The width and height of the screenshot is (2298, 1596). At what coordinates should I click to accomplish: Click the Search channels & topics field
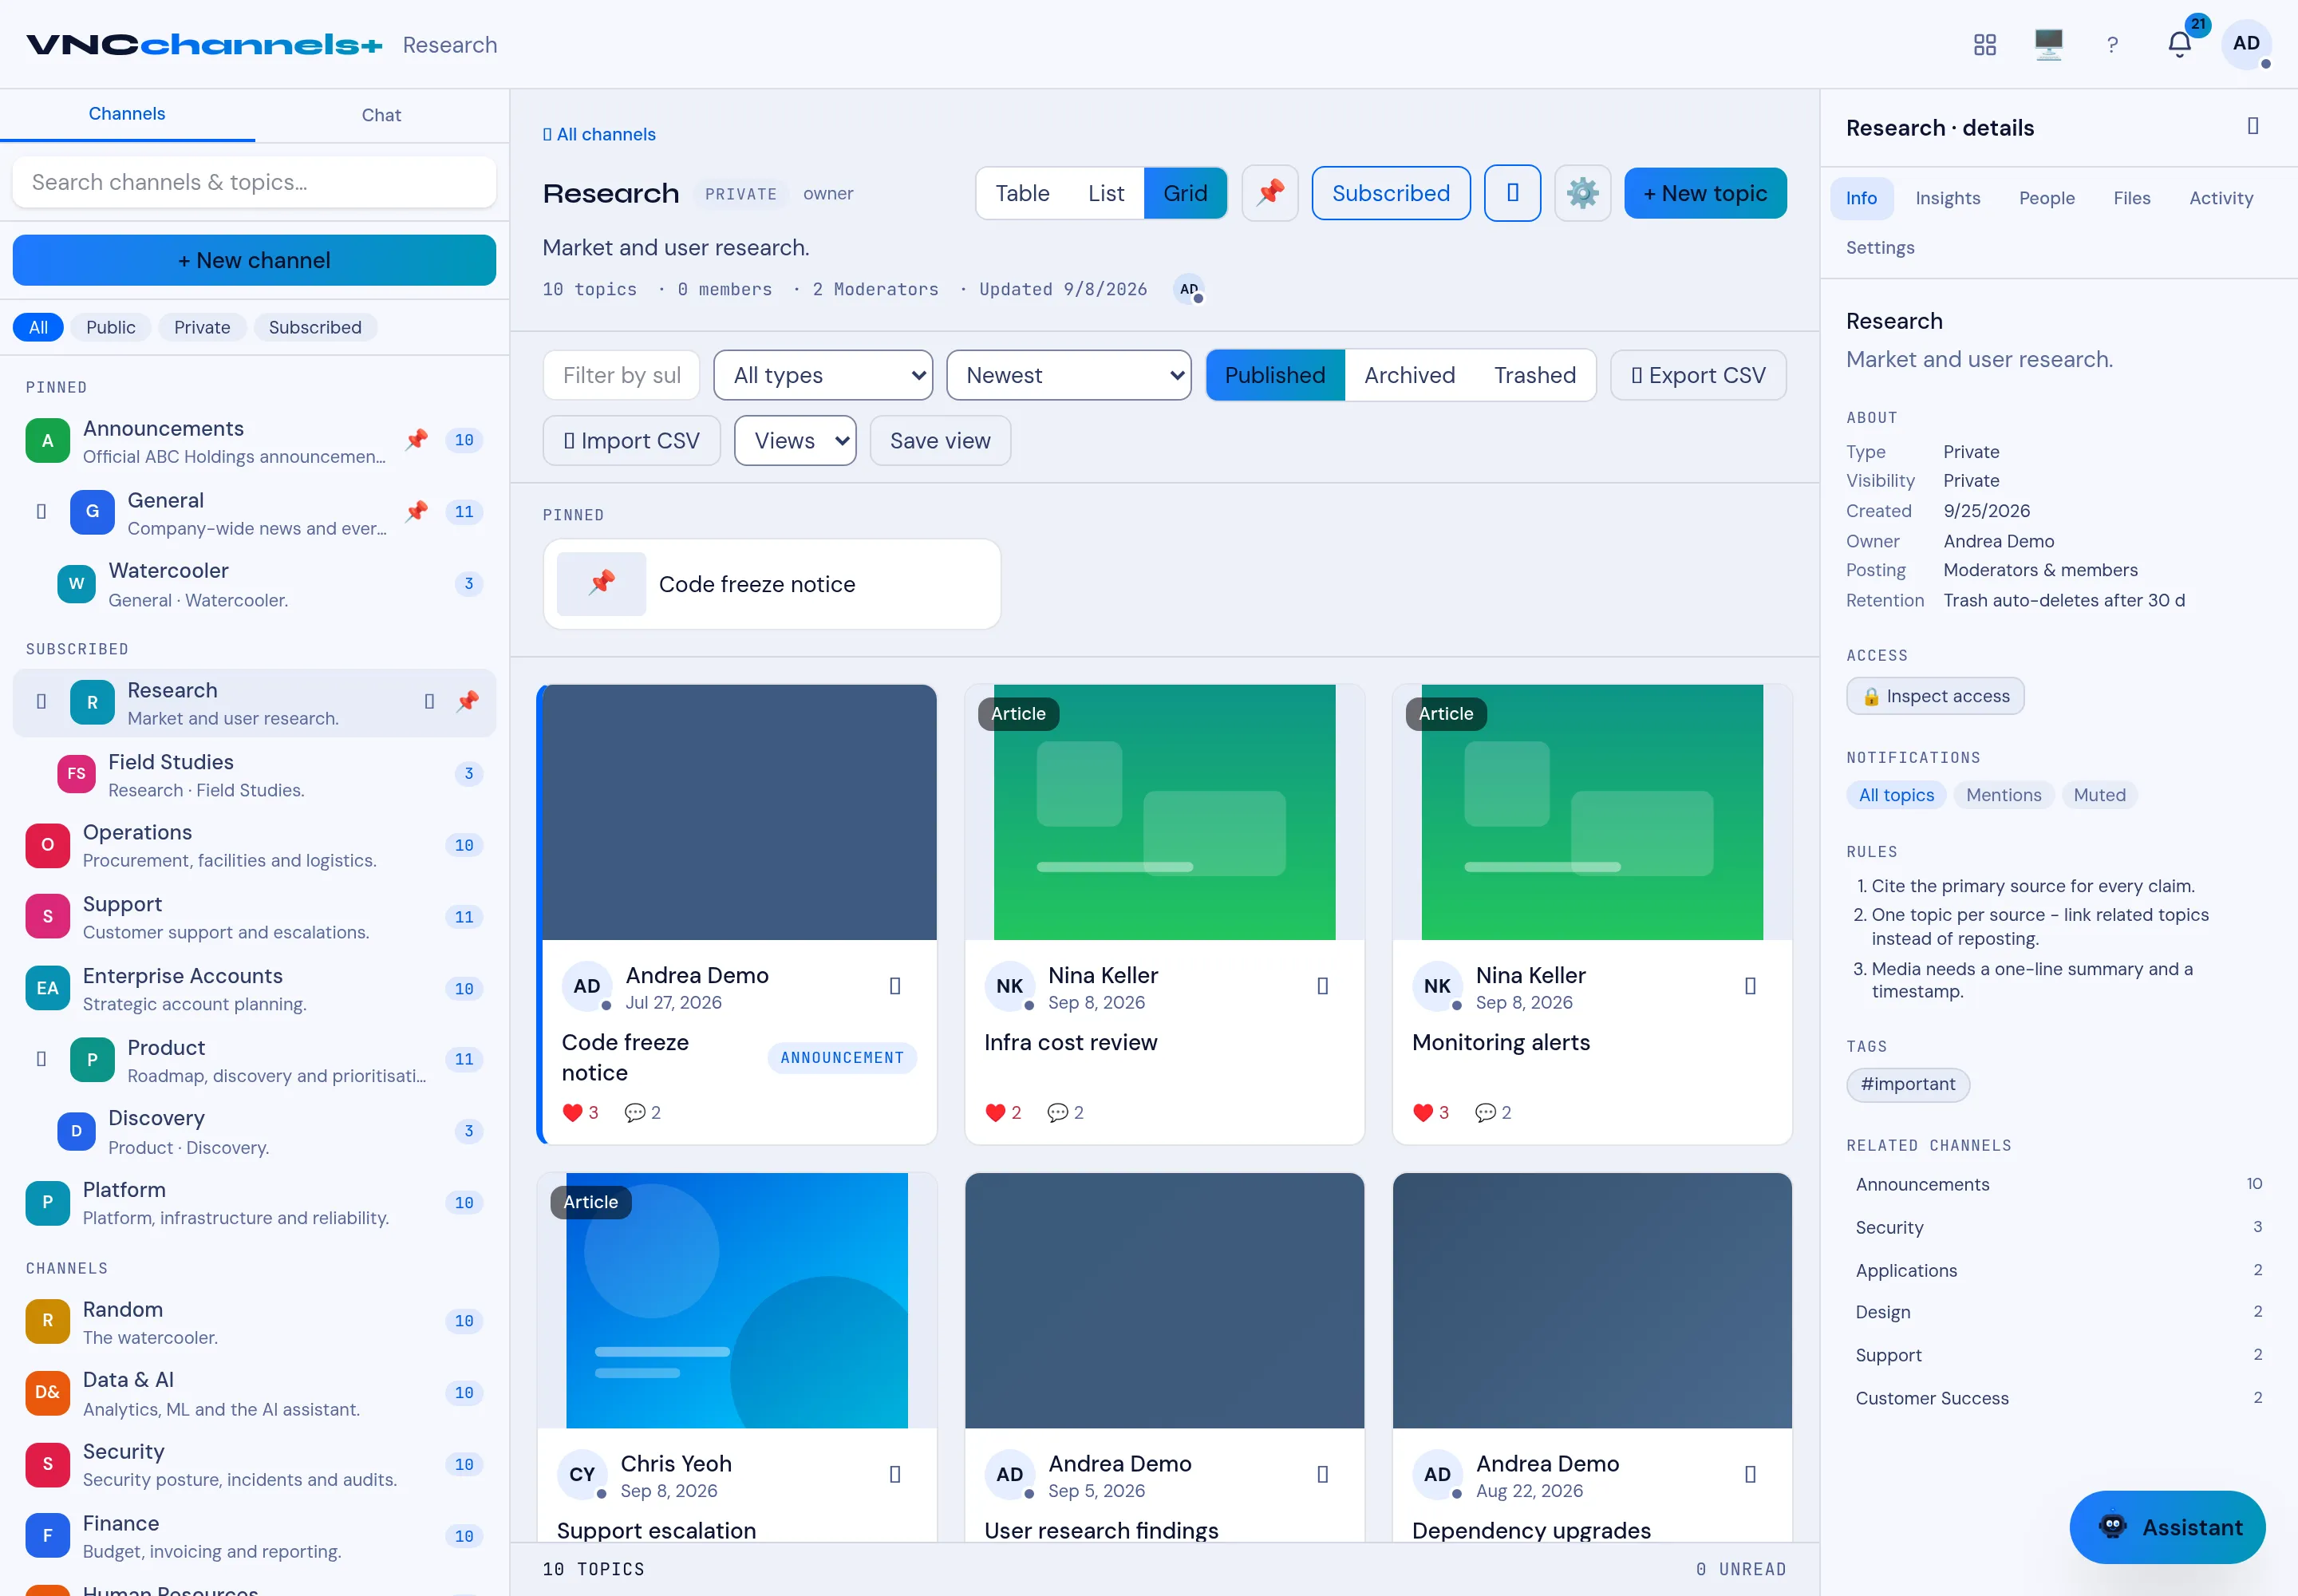(254, 182)
